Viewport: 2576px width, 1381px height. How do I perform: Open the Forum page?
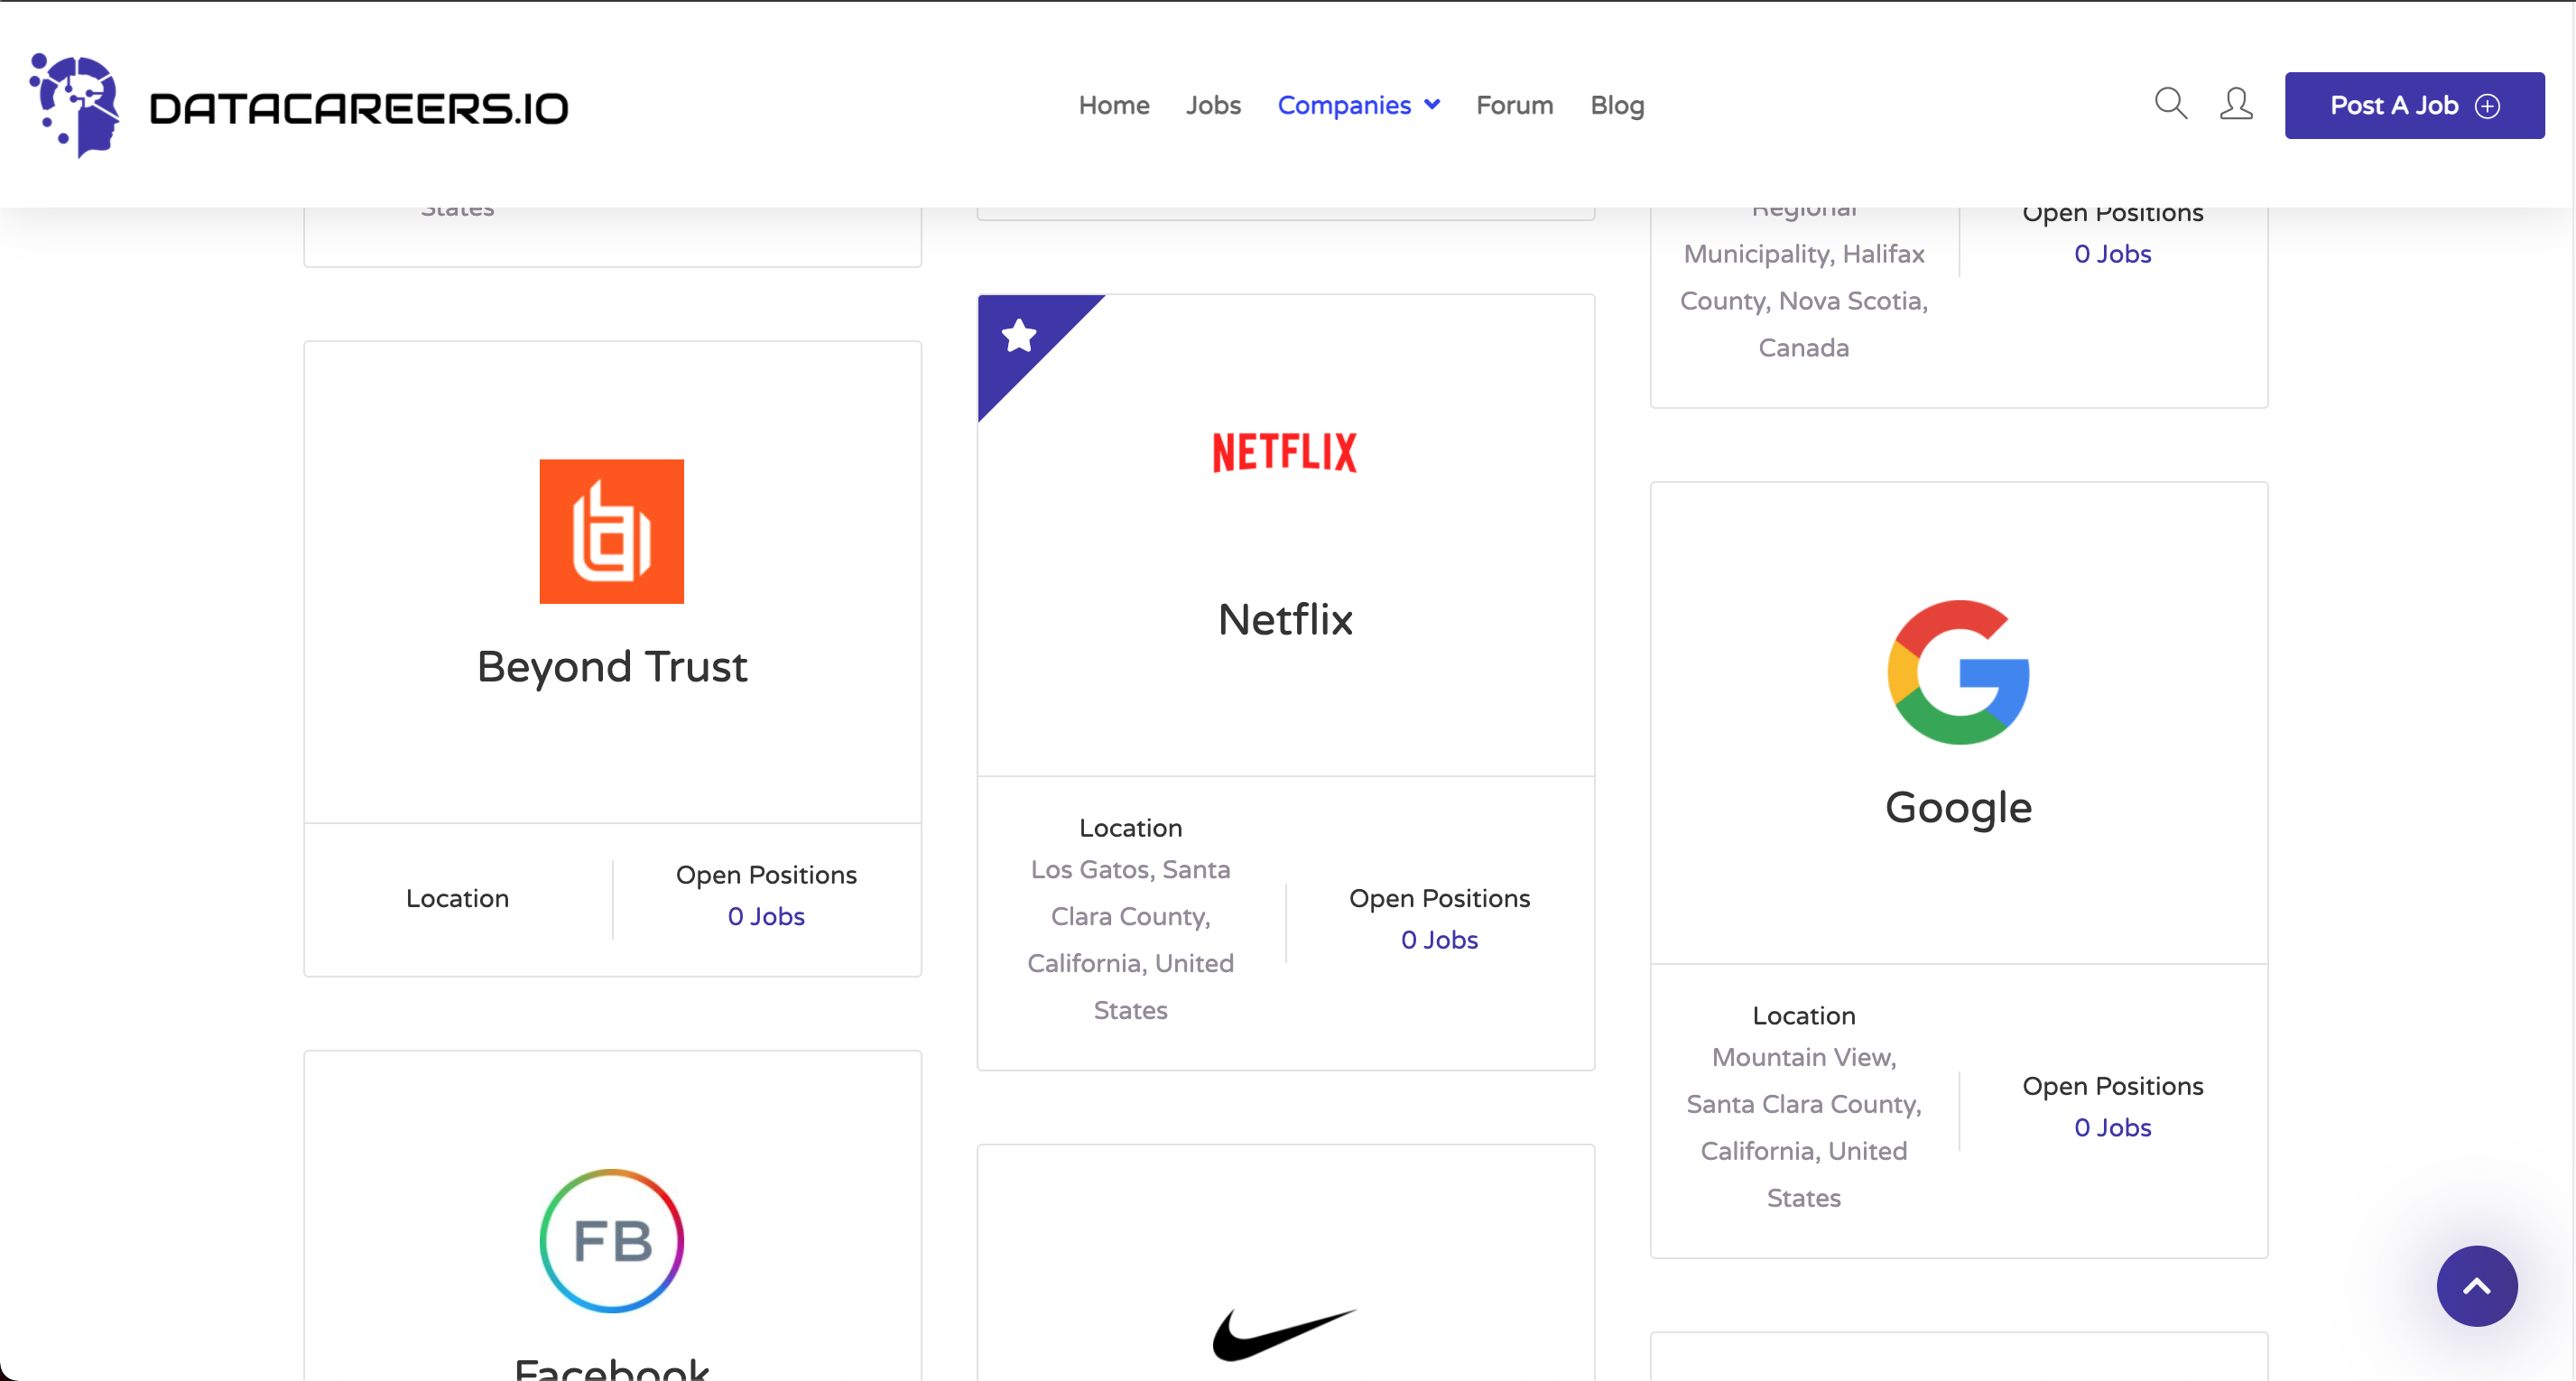(x=1514, y=105)
